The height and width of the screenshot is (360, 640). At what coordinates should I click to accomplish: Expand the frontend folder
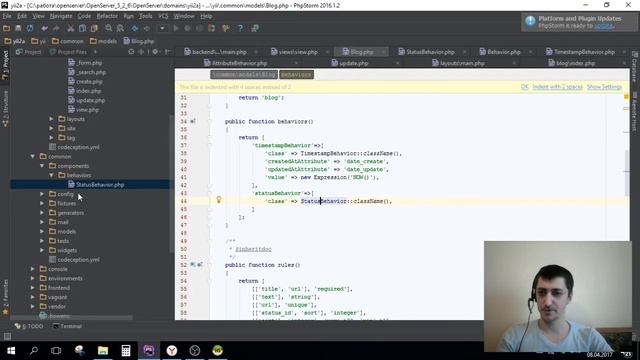coord(33,288)
